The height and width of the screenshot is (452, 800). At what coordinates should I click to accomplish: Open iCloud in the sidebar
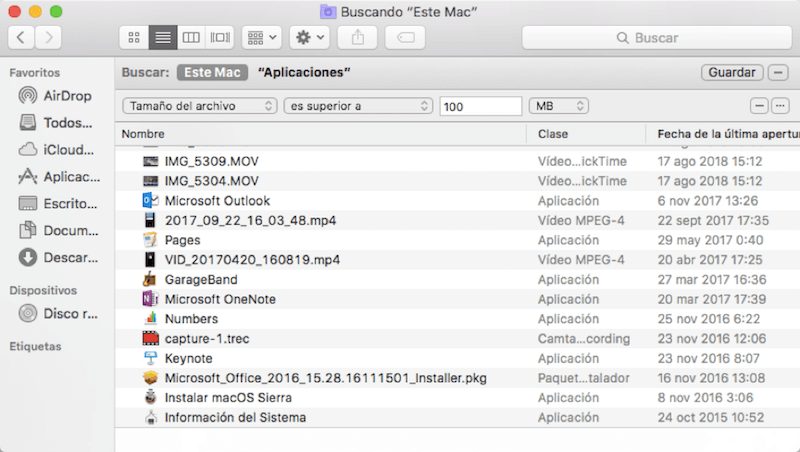(x=56, y=149)
